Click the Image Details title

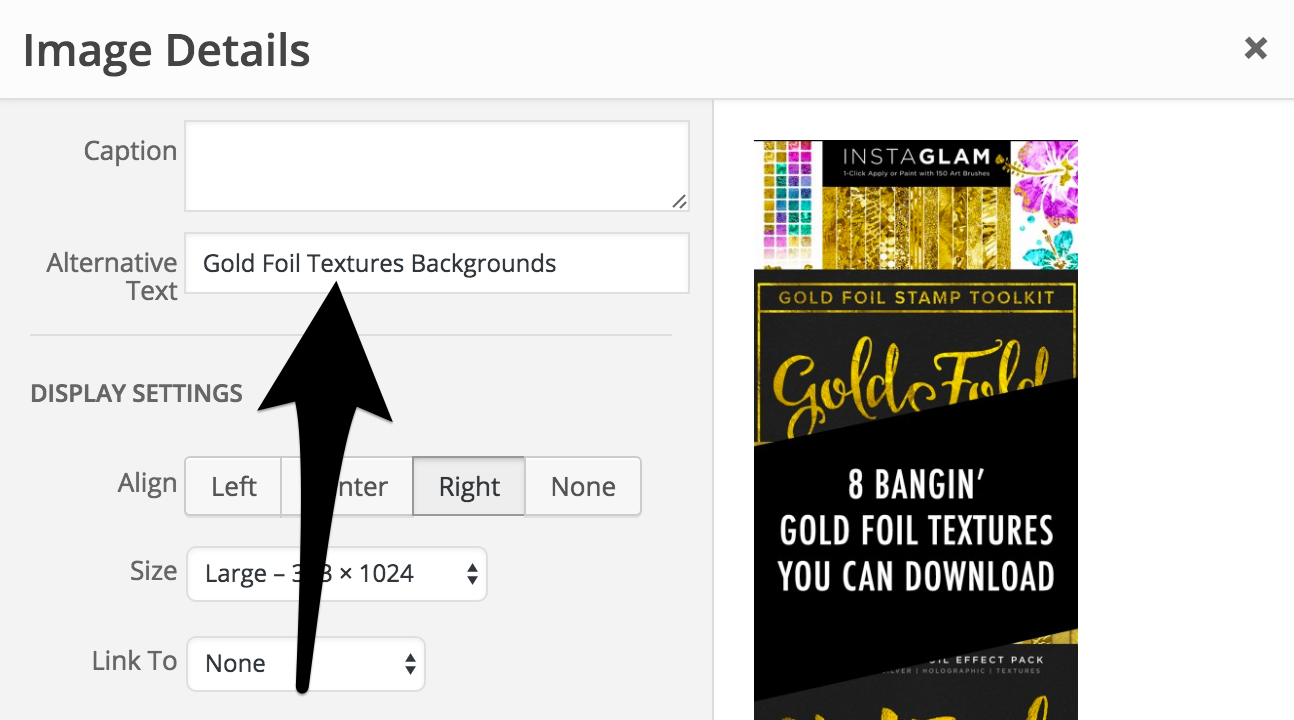(167, 50)
